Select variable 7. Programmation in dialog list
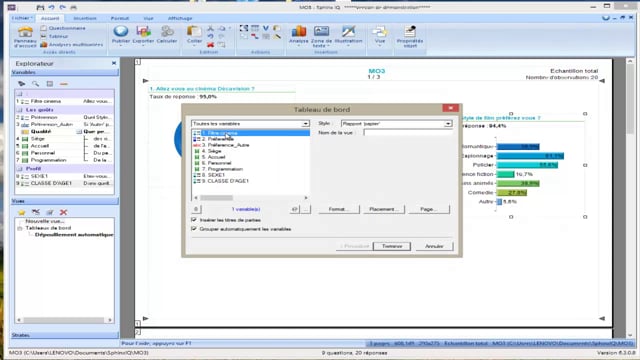This screenshot has width=640, height=360. (x=222, y=169)
